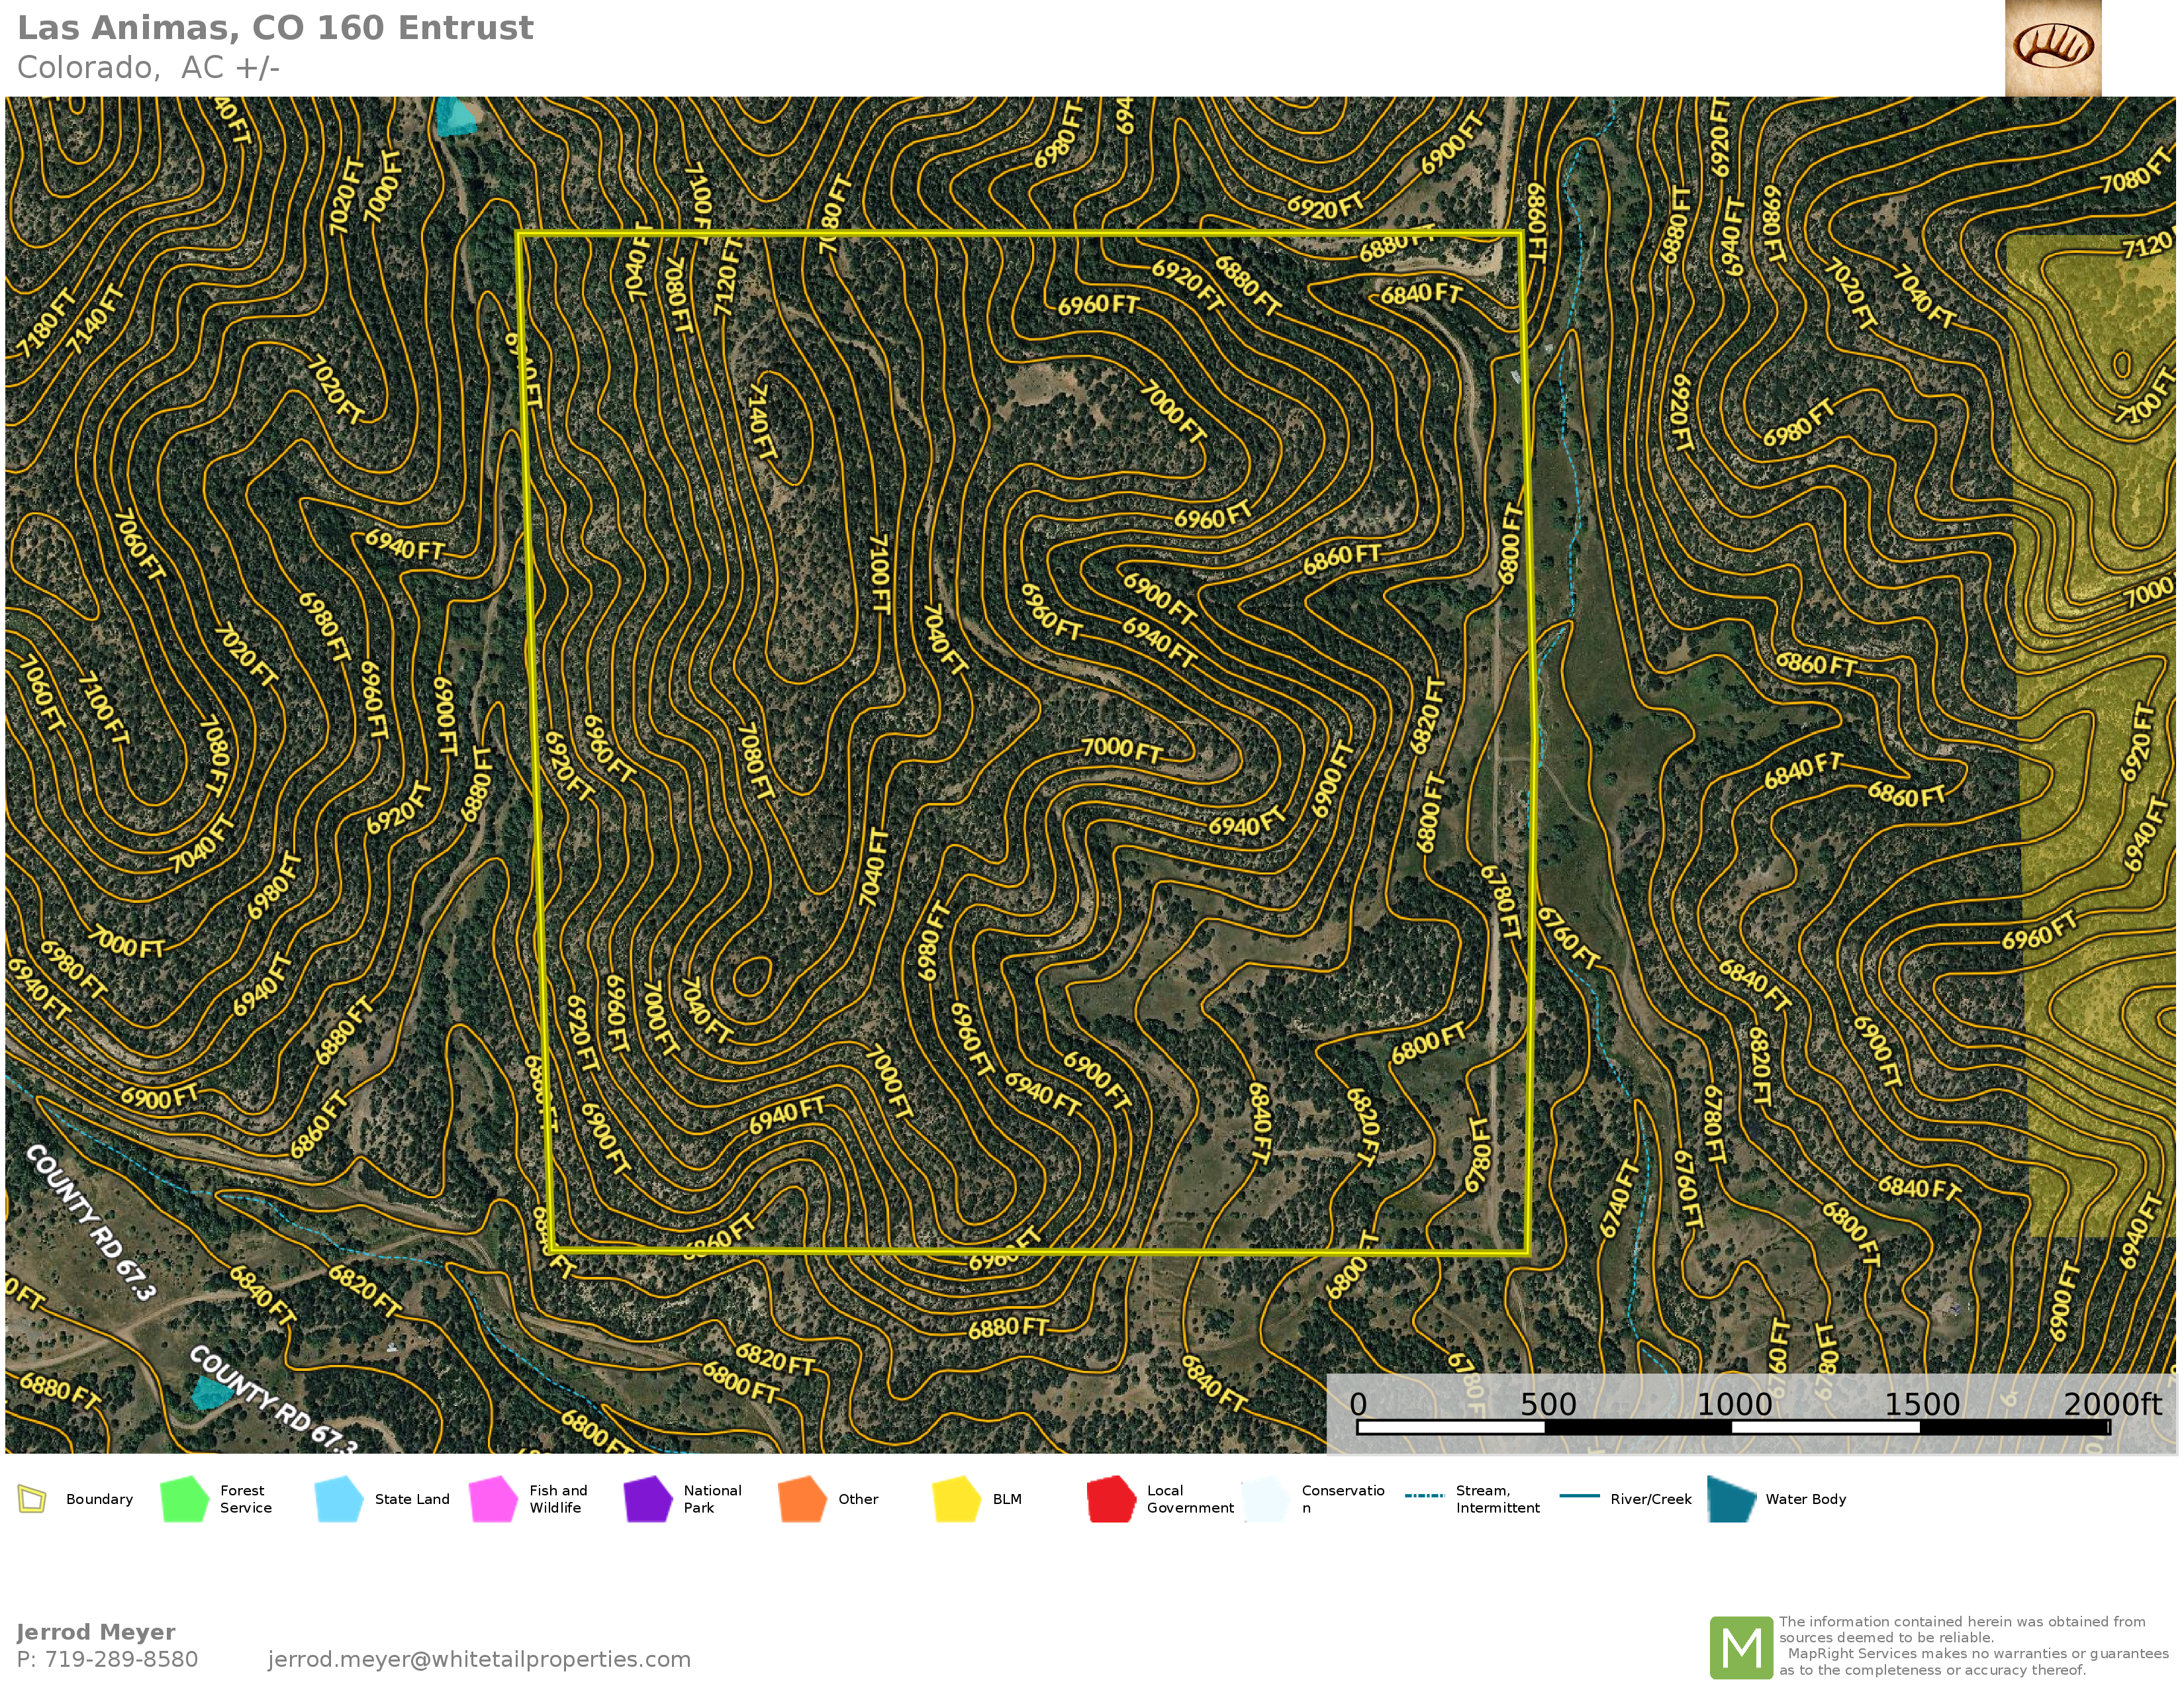This screenshot has width=2184, height=1688.
Task: Click the Stream, Intermittent dashed line symbol
Action: coord(1424,1496)
